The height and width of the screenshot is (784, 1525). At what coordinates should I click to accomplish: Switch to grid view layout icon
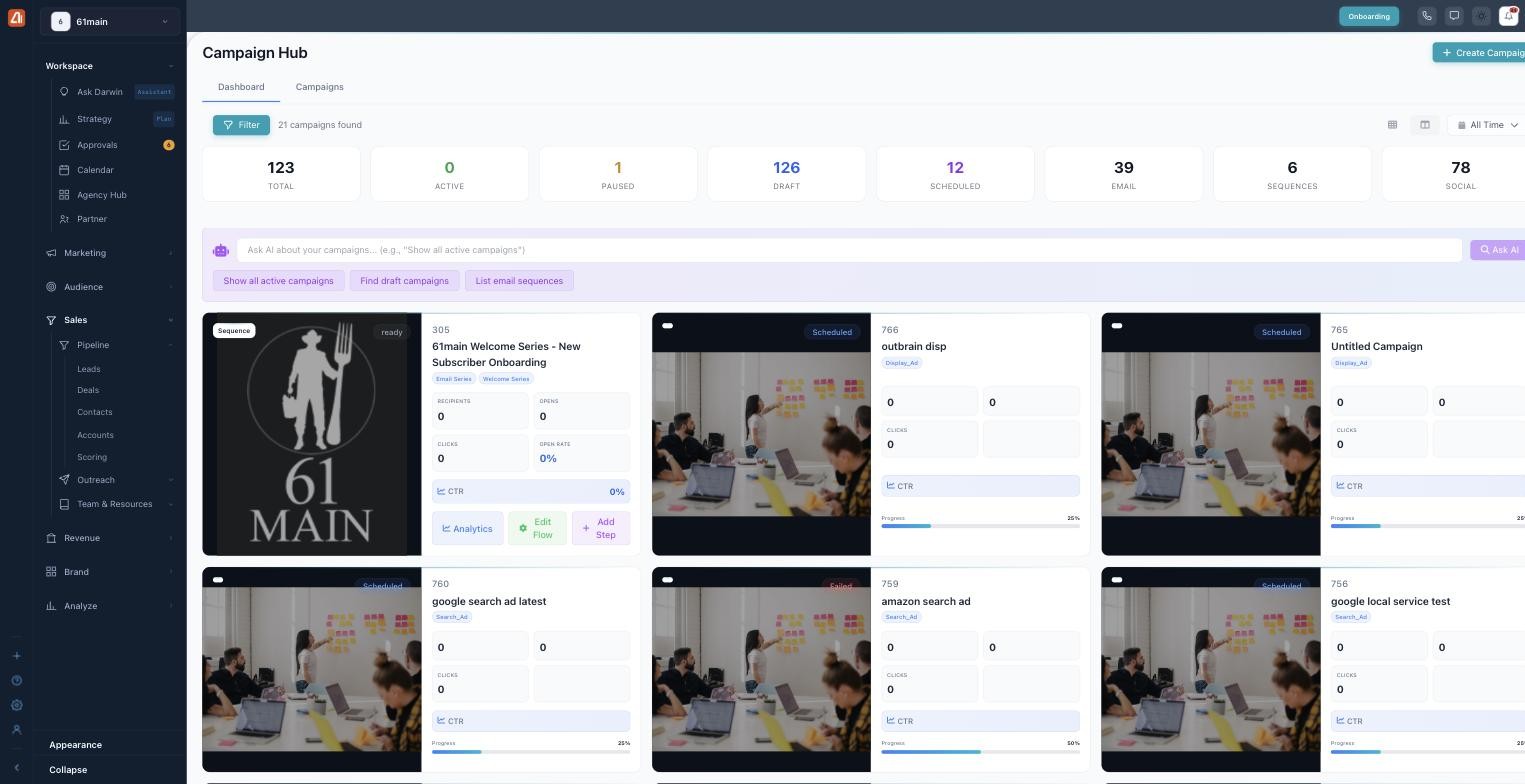[1392, 125]
